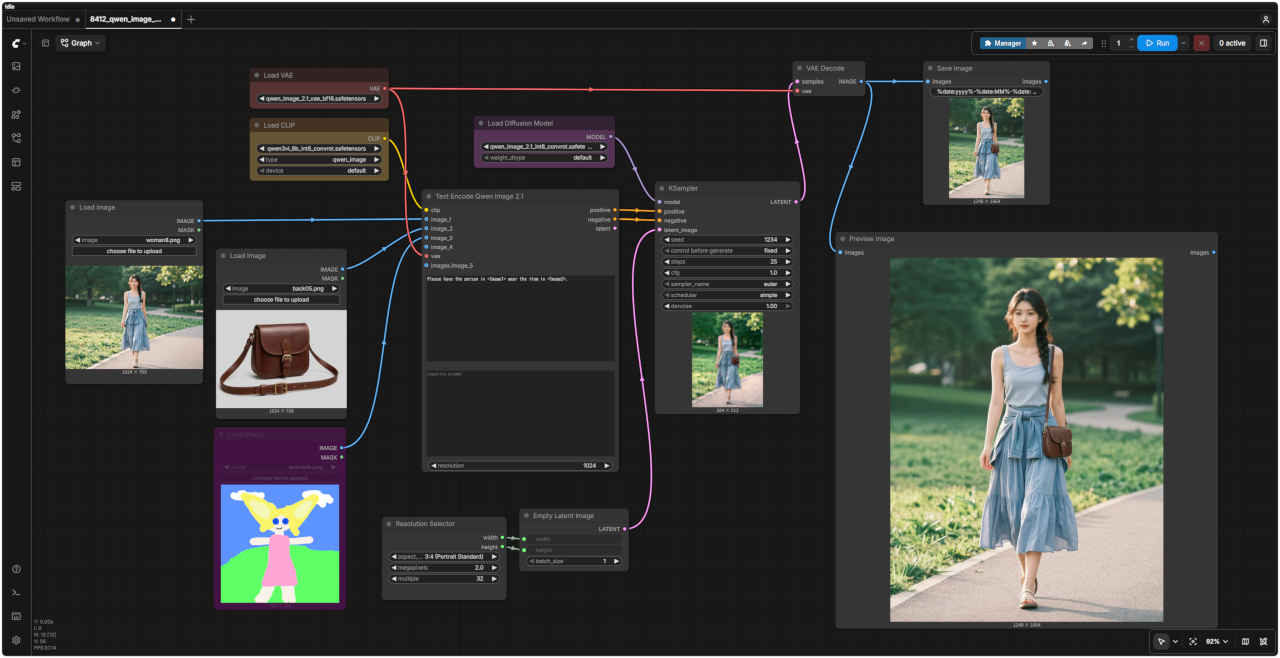Viewport: 1280px width, 658px height.
Task: Open the Load CLIP type qwen_image combo
Action: (x=319, y=159)
